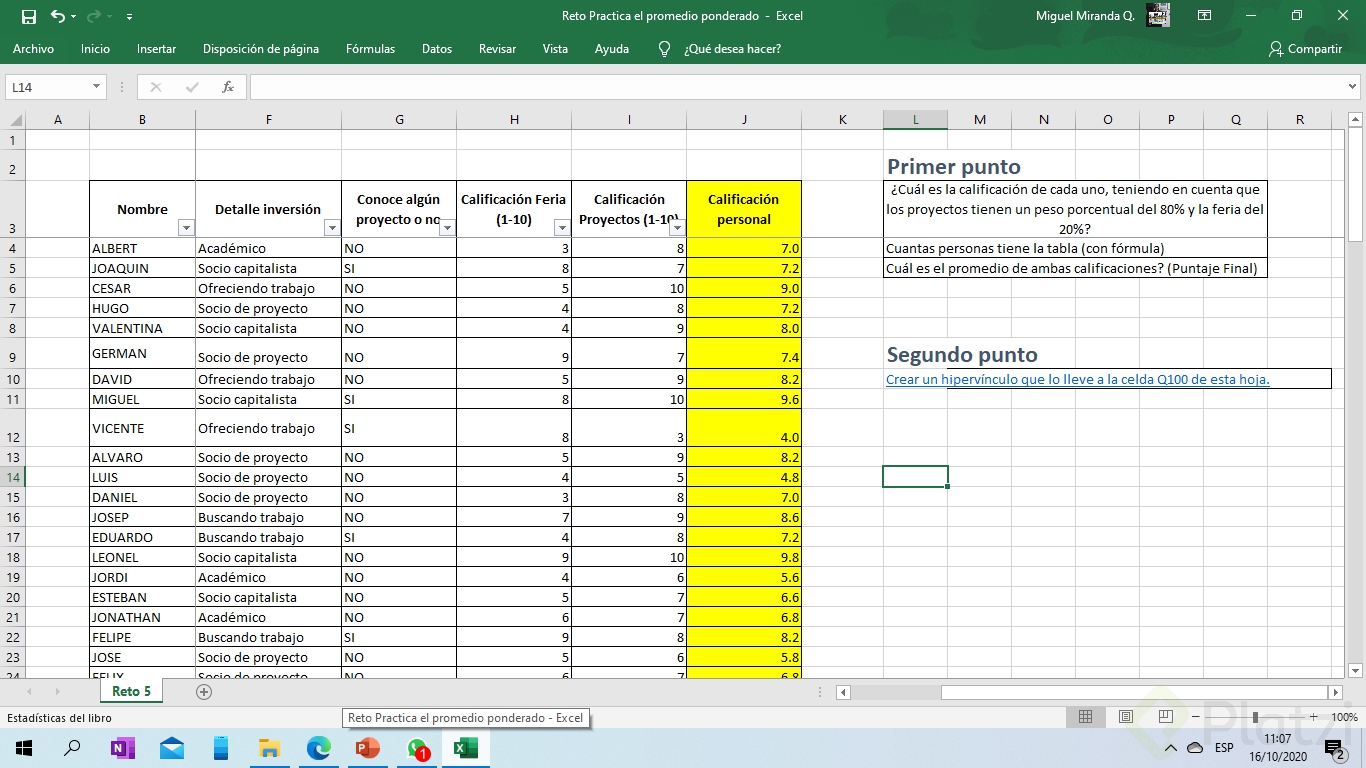Viewport: 1366px width, 768px height.
Task: Open the Archivo menu
Action: click(x=33, y=48)
